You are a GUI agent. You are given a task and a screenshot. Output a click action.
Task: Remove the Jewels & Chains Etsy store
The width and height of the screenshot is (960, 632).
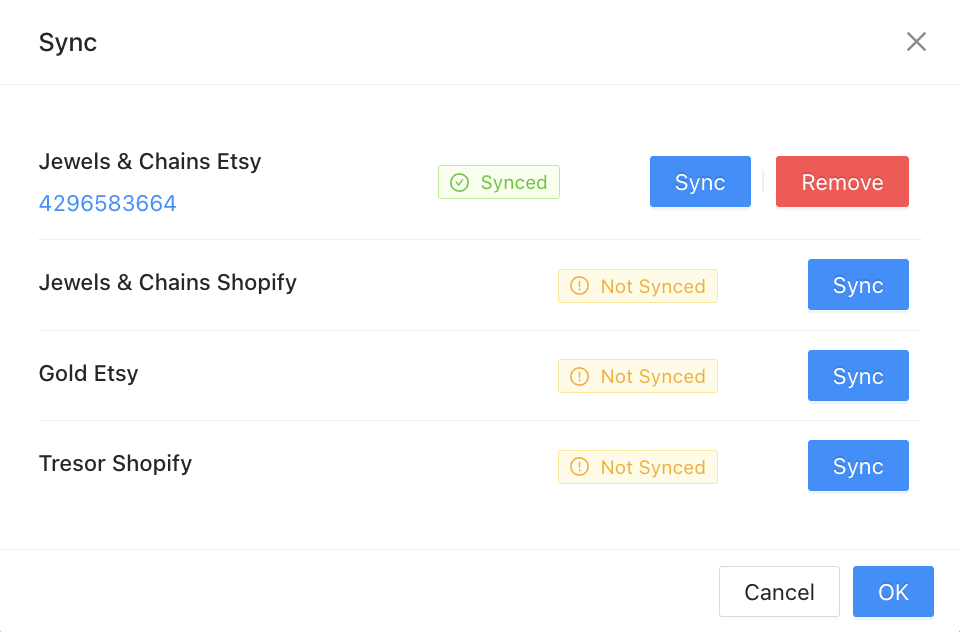point(842,182)
